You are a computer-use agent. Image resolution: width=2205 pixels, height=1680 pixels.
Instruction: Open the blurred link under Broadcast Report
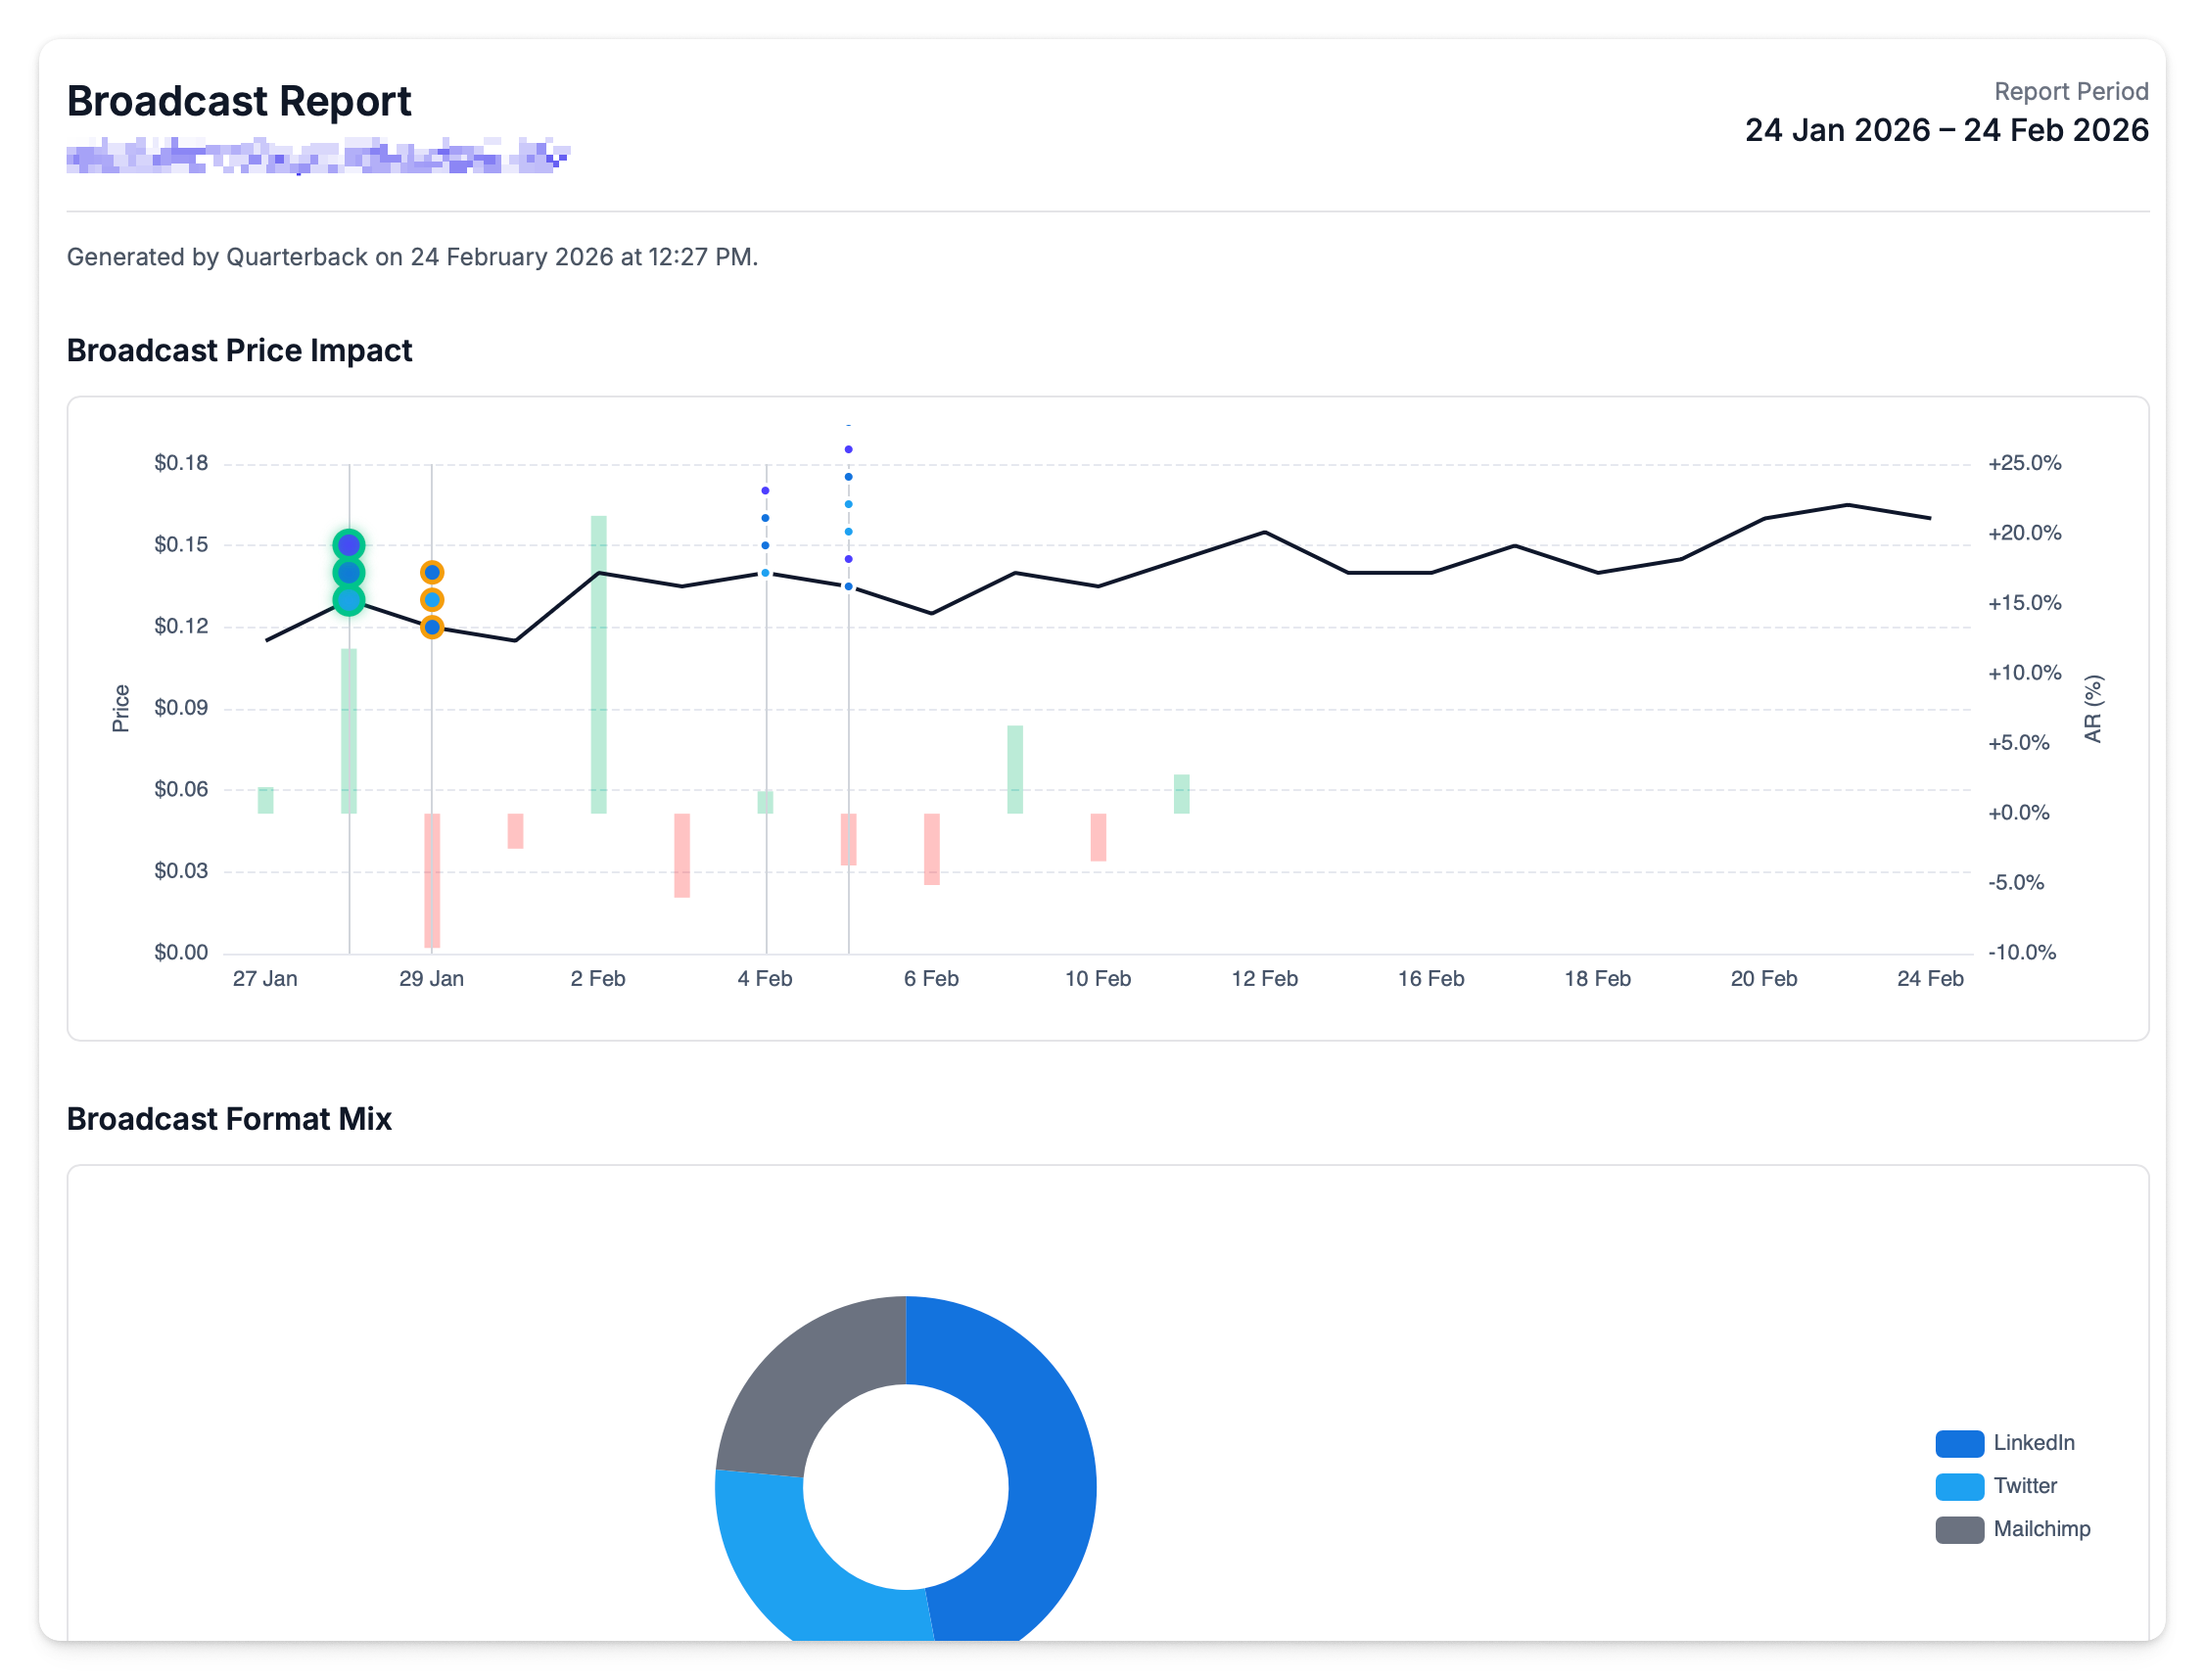(x=317, y=156)
